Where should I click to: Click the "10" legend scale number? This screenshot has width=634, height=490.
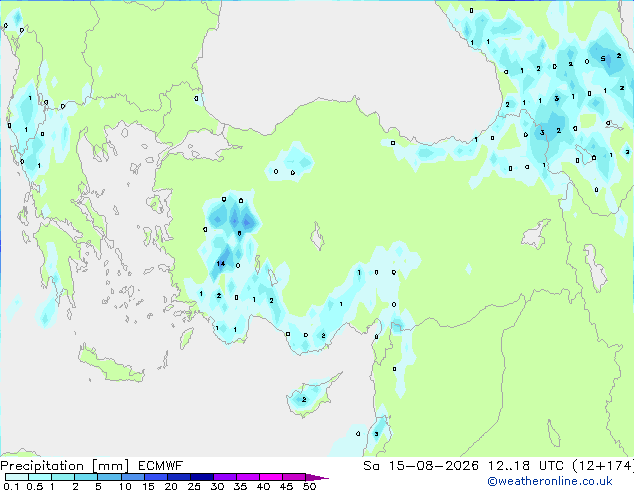pos(125,486)
